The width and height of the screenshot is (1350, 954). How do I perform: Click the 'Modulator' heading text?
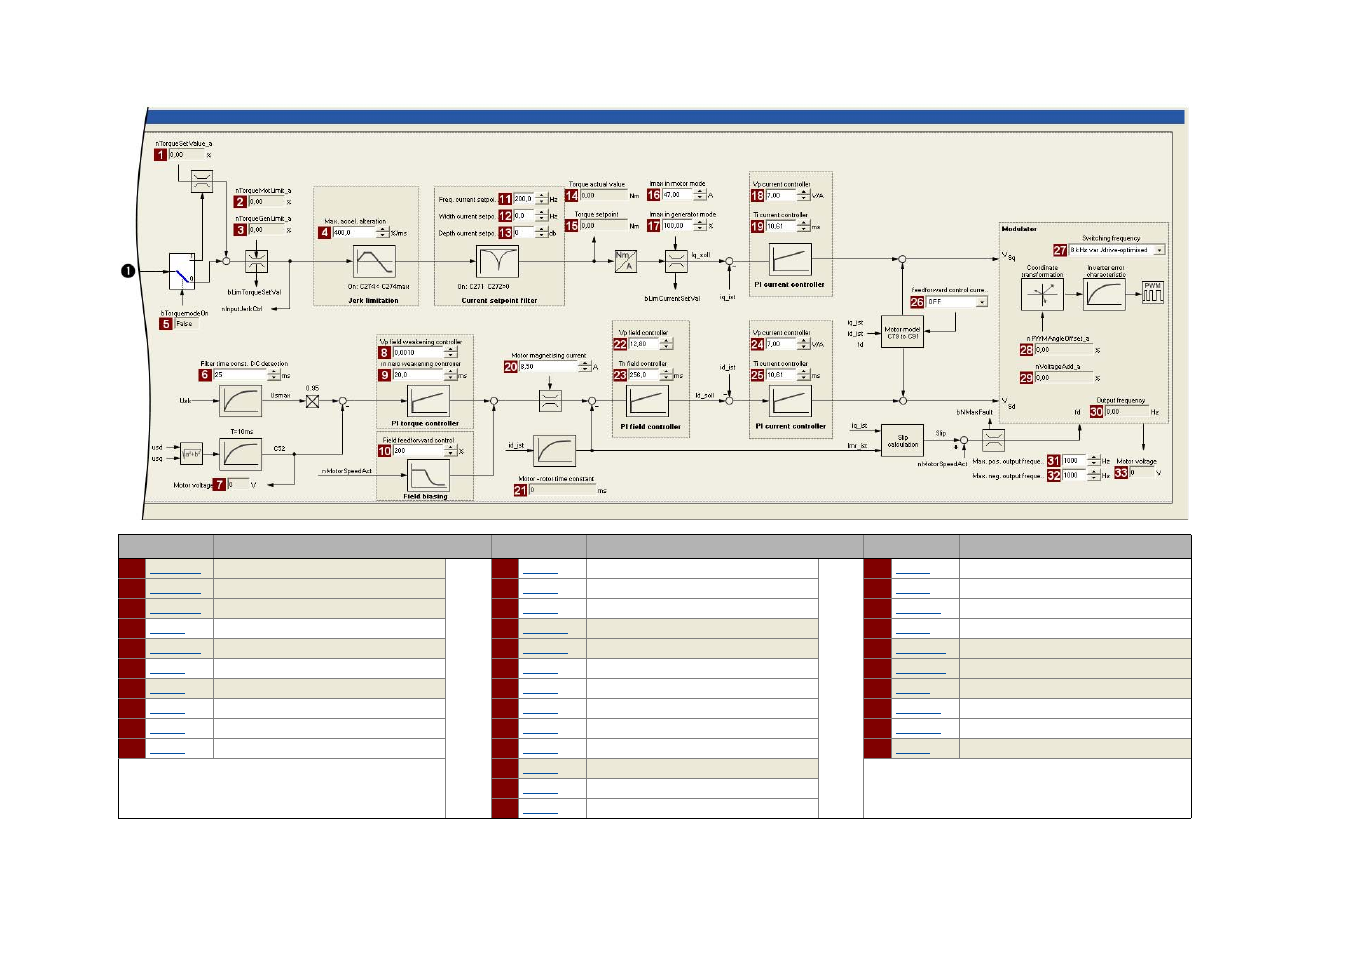point(1019,229)
